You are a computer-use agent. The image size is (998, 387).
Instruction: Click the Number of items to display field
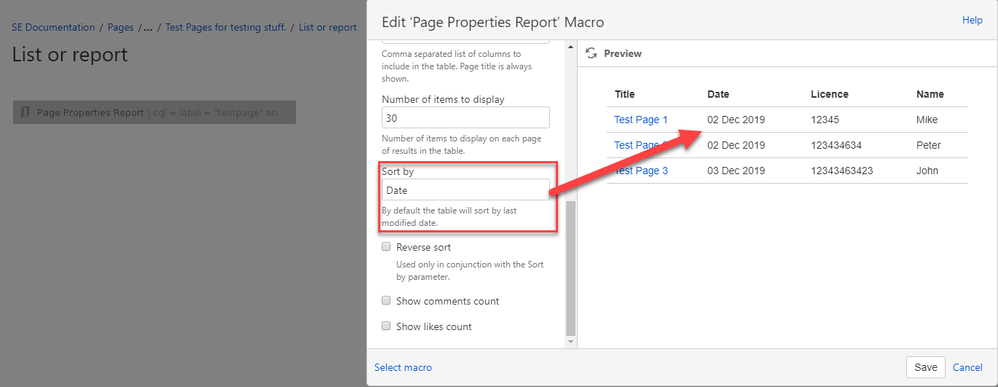(465, 118)
